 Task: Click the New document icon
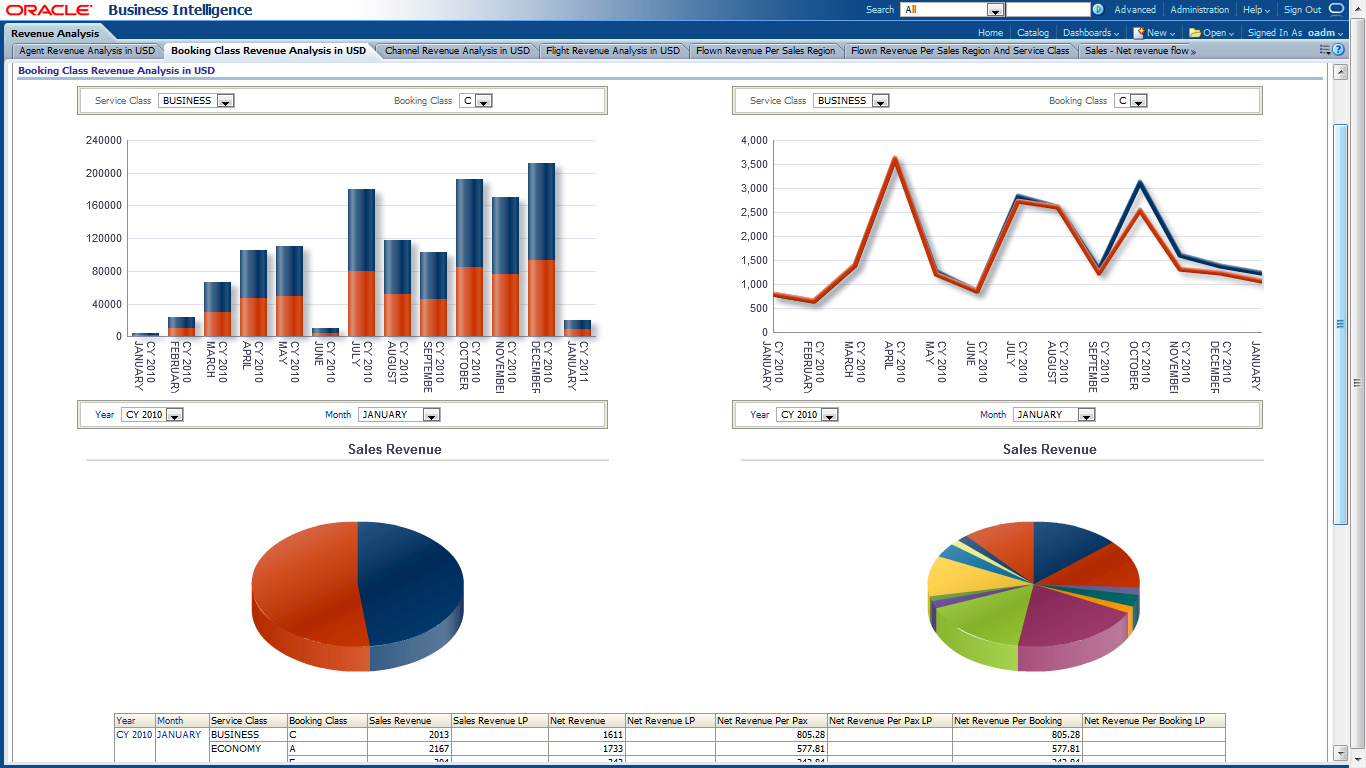pyautogui.click(x=1138, y=33)
